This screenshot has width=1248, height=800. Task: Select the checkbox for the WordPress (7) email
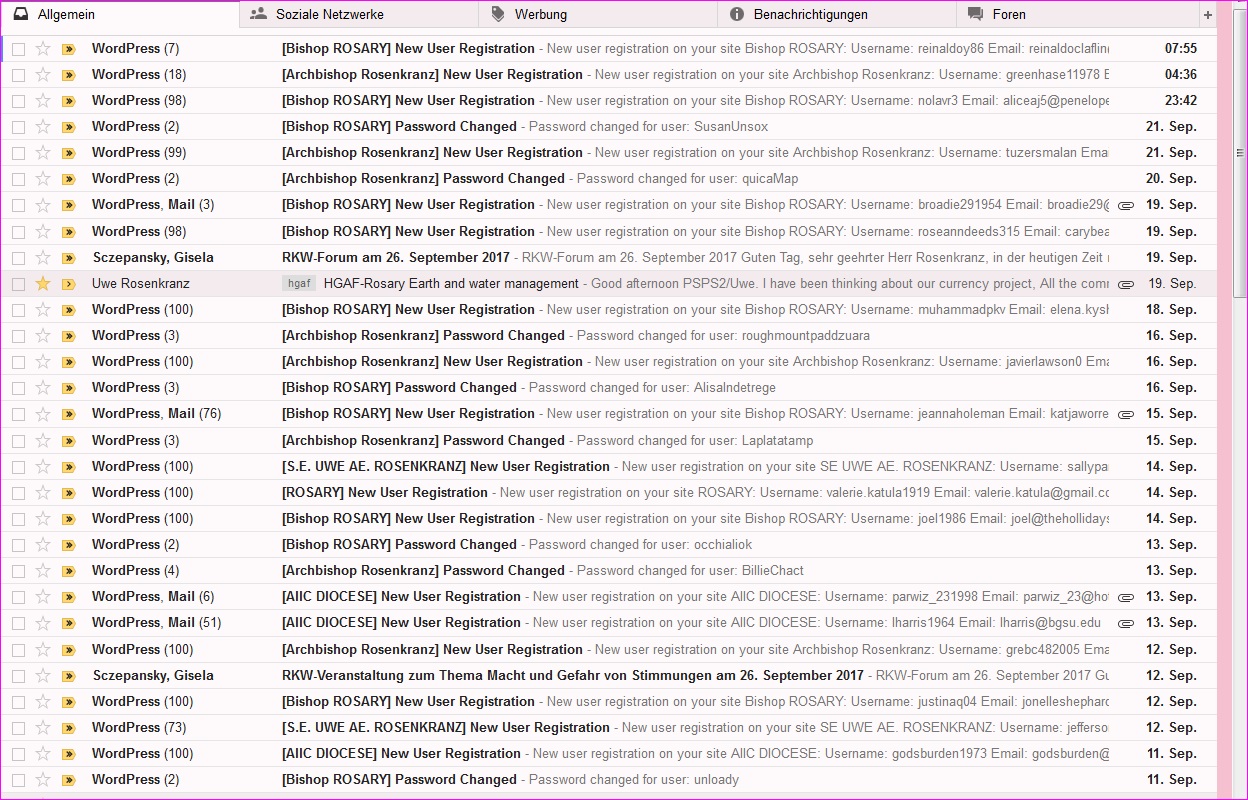18,48
